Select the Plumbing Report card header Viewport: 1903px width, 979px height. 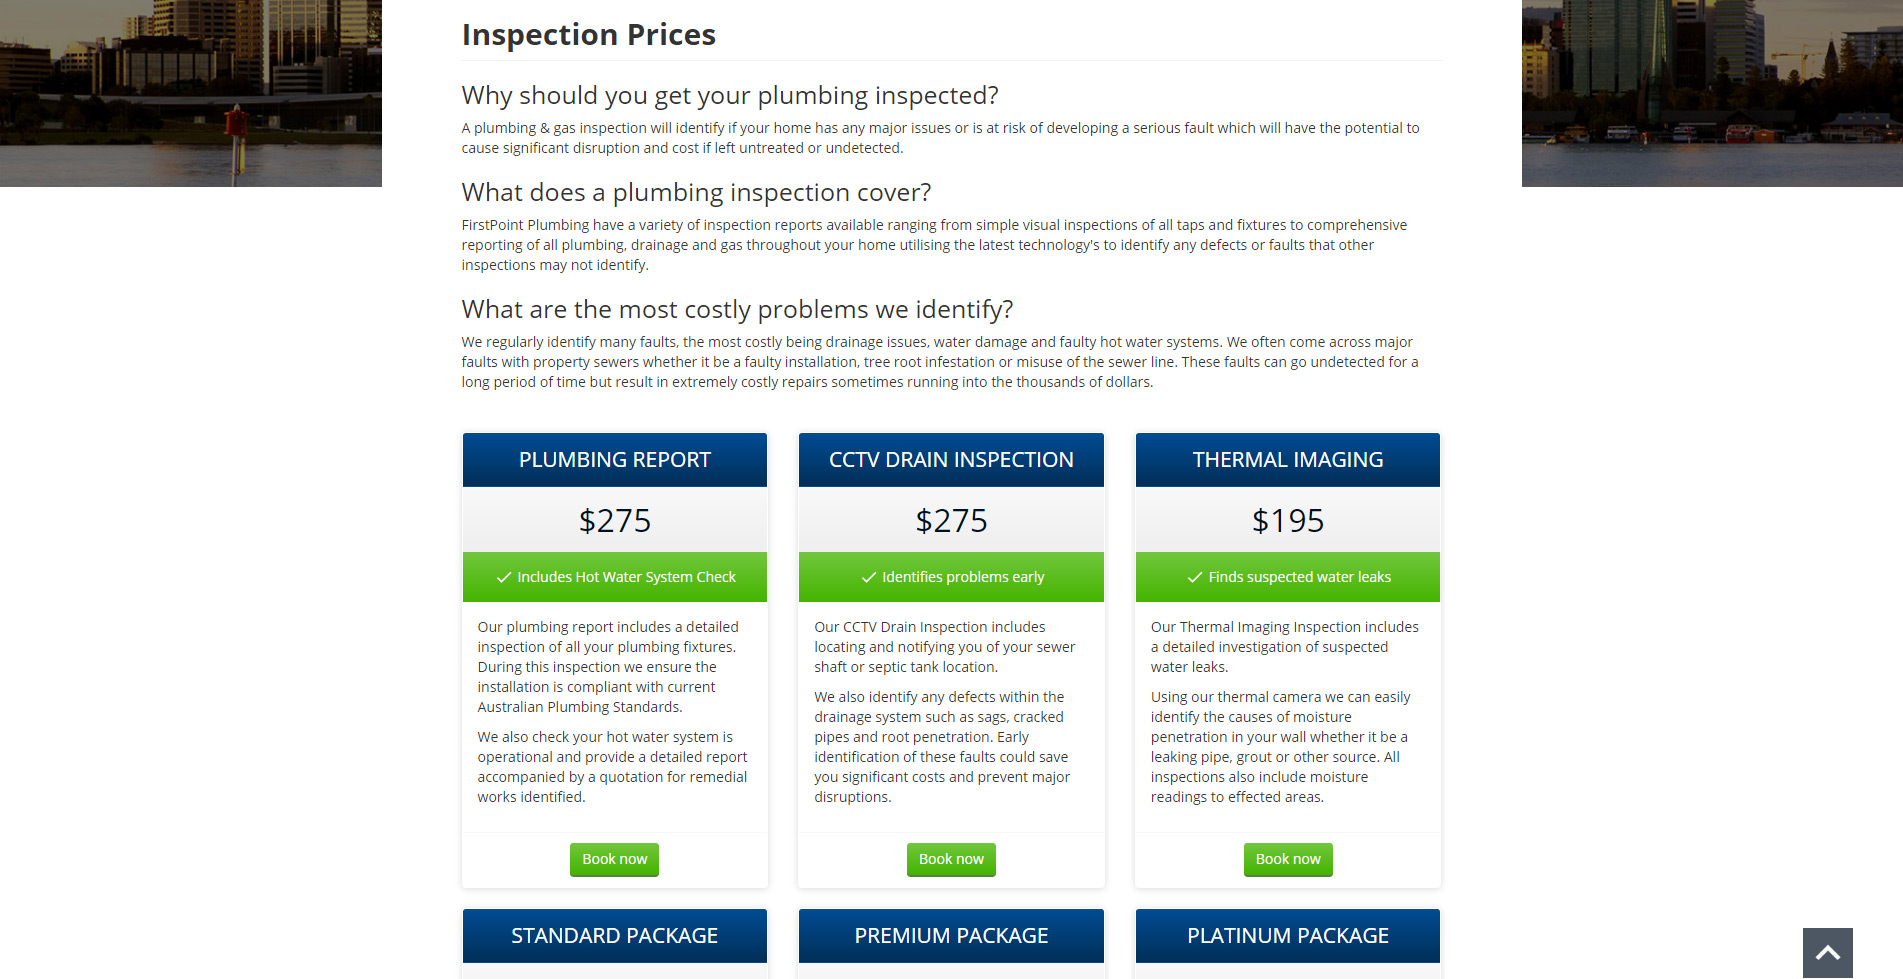click(614, 460)
